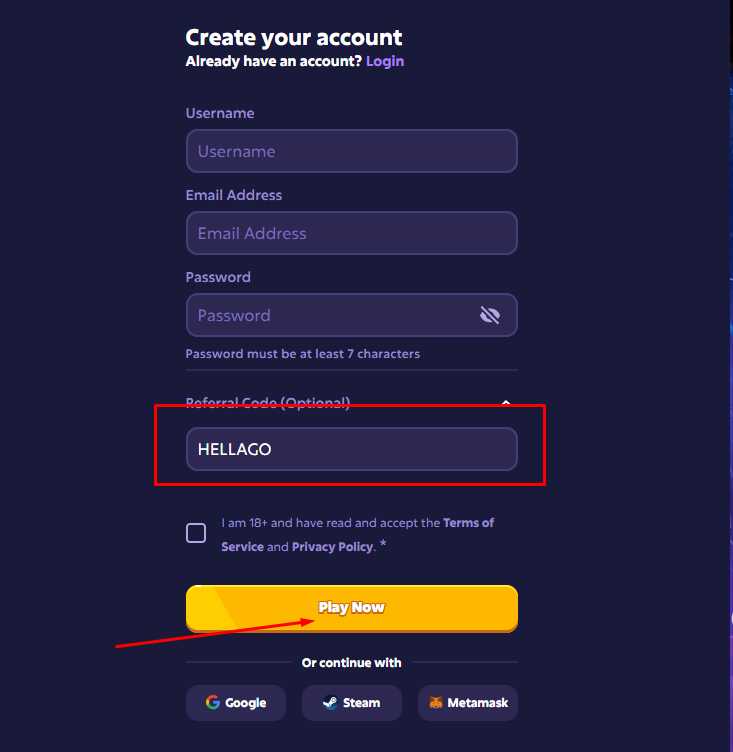Viewport: 733px width, 752px height.
Task: Click the Metamask fox icon
Action: [x=436, y=703]
